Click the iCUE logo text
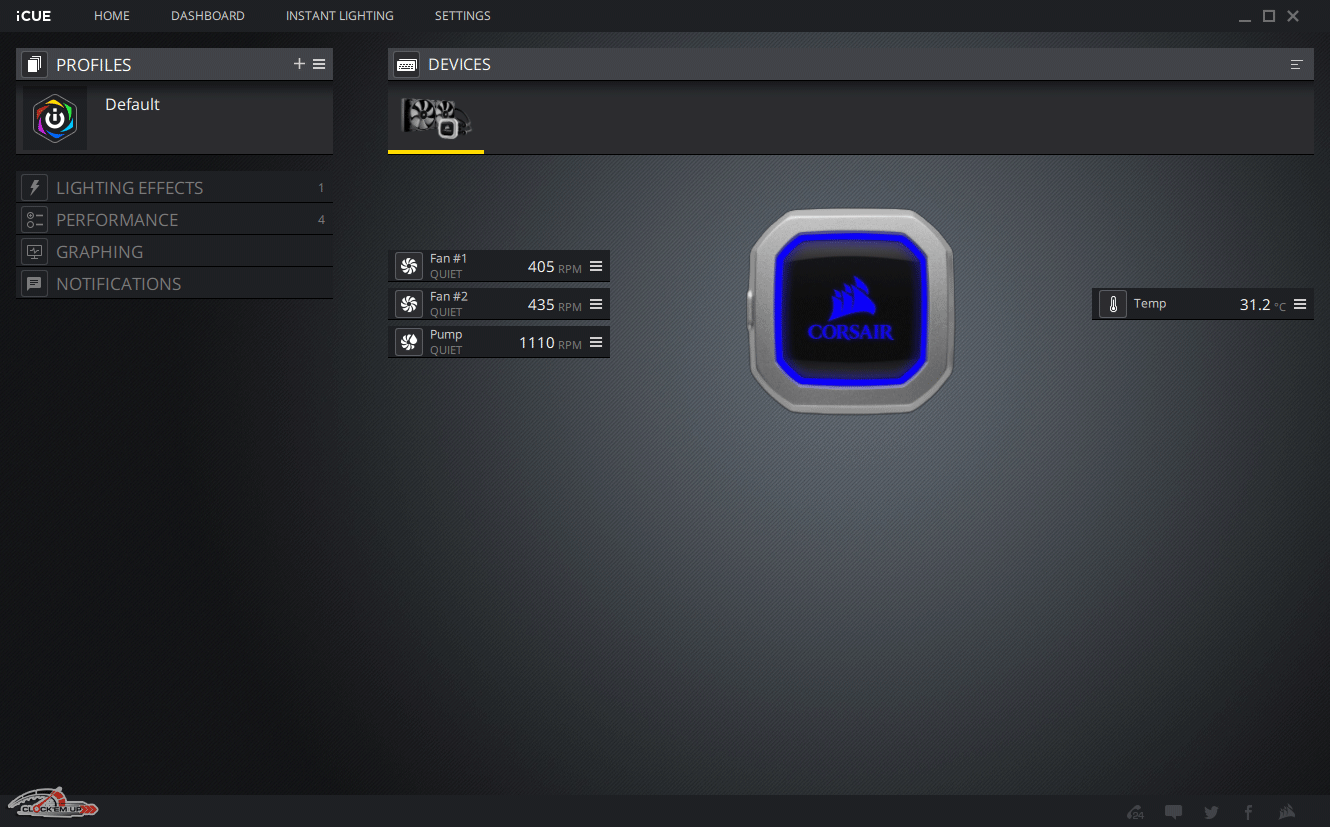 [x=33, y=16]
